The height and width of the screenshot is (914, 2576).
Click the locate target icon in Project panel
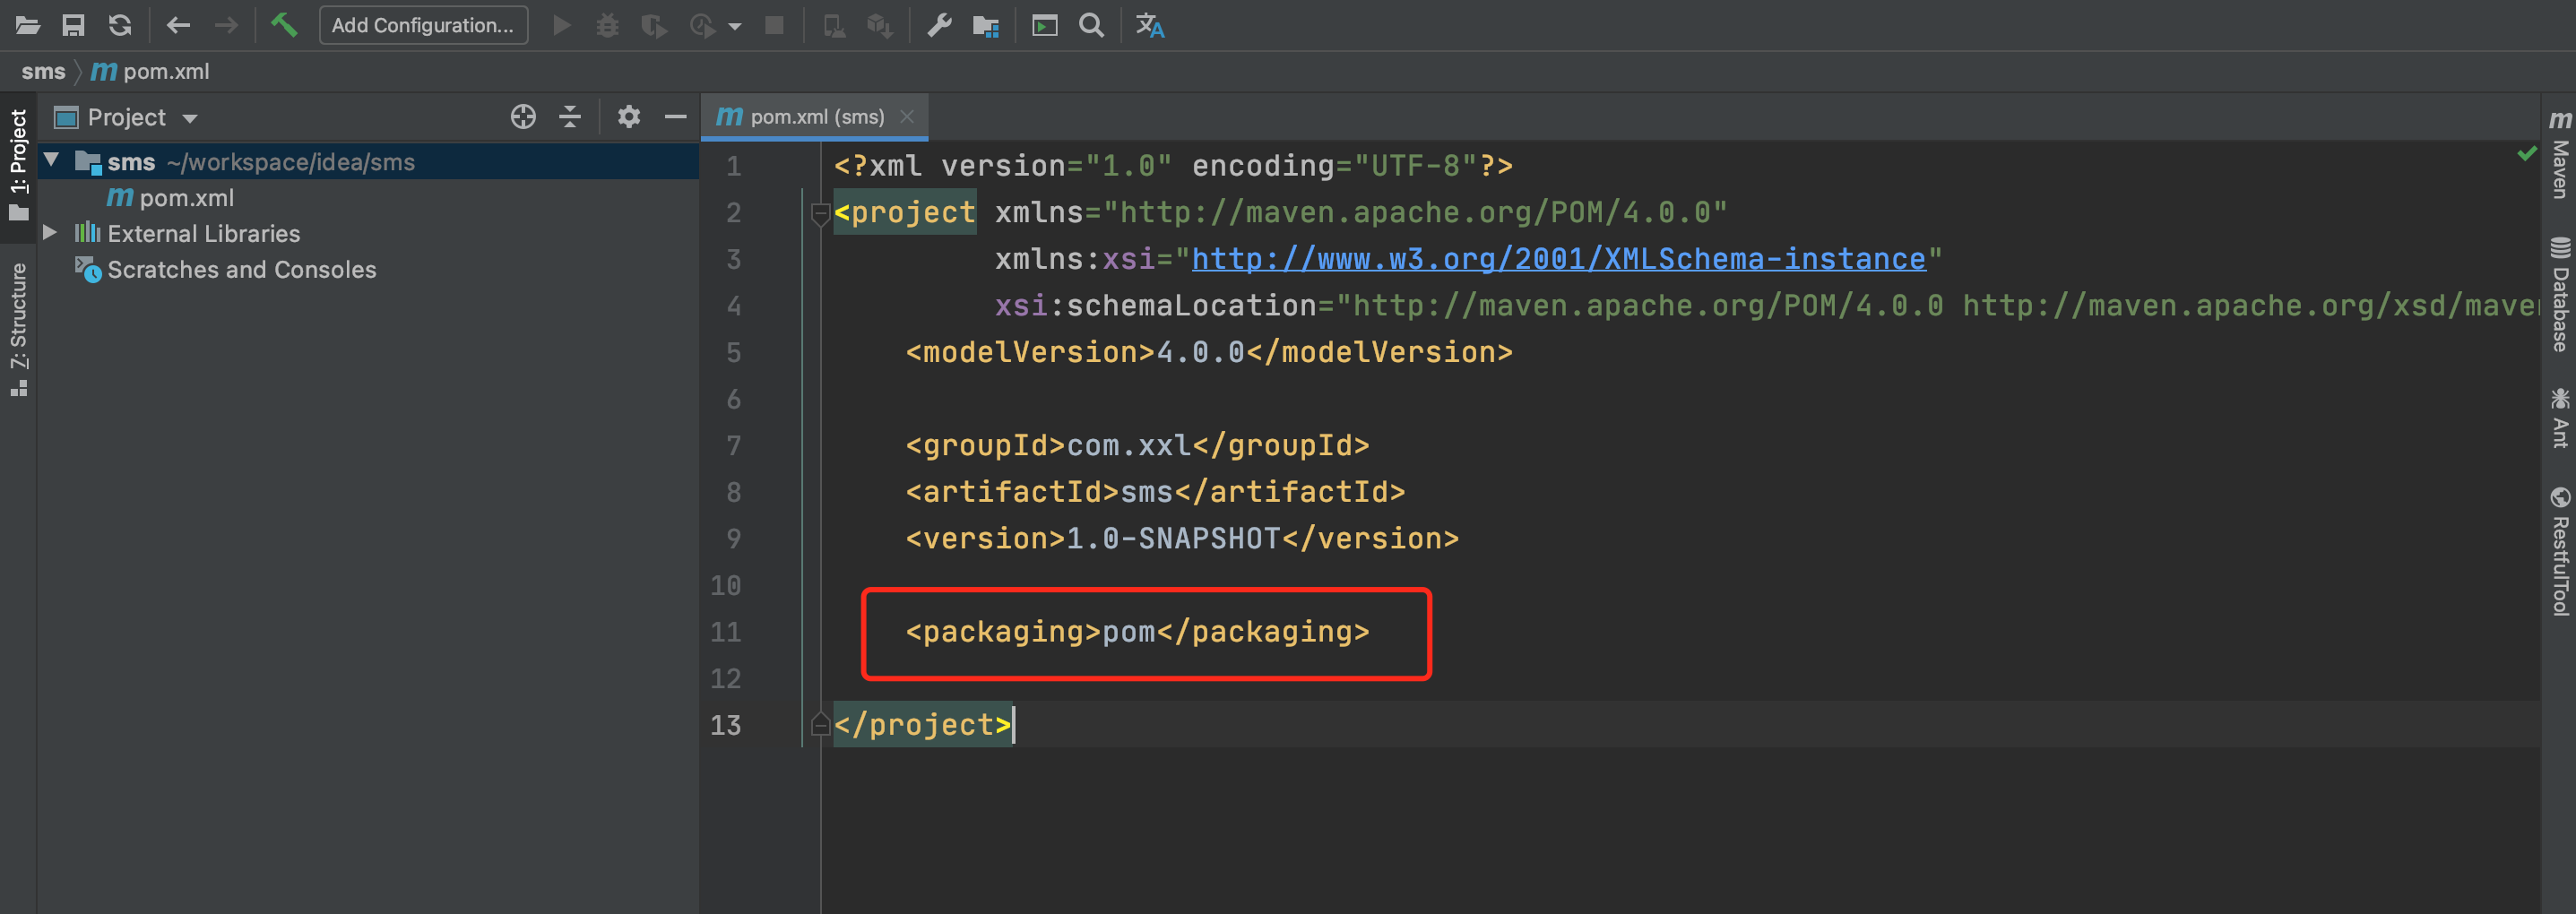pos(523,117)
